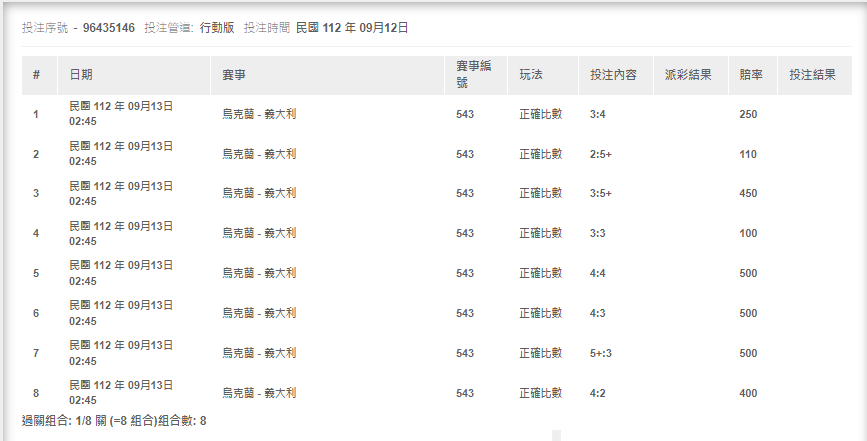
Task: Select bet content 4:2
Action: point(598,393)
